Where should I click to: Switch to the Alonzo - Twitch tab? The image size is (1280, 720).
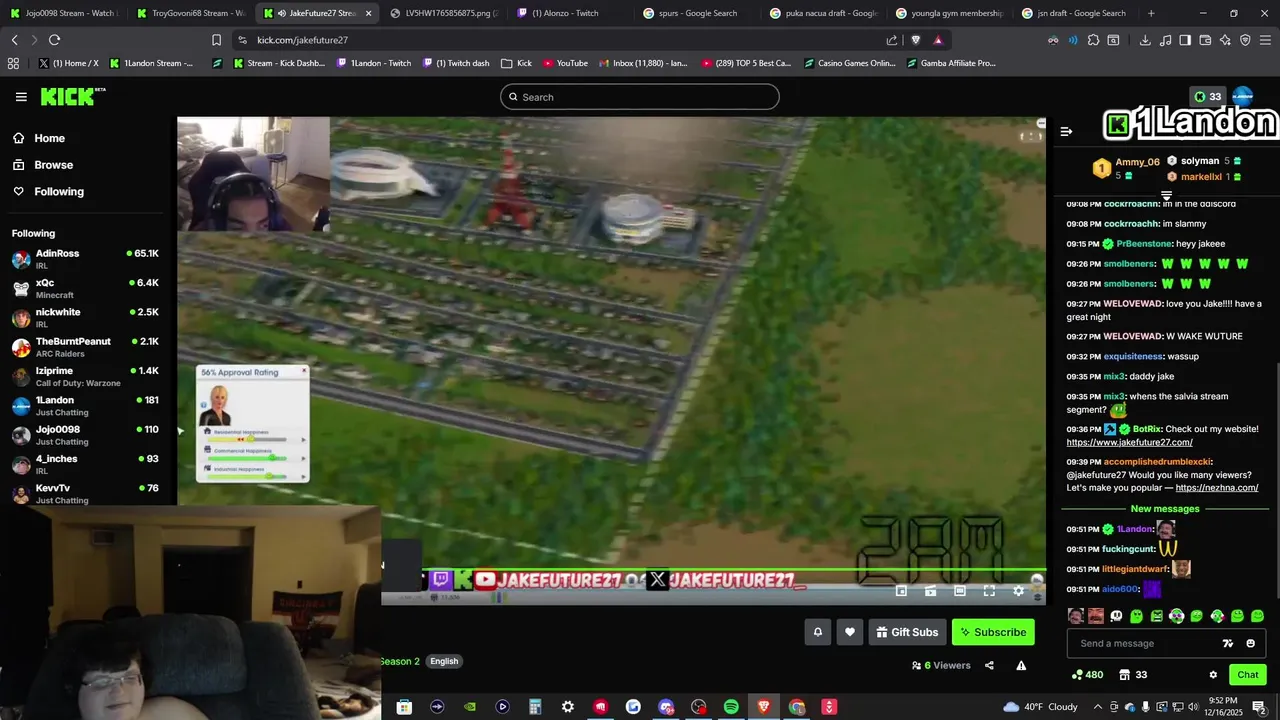570,13
